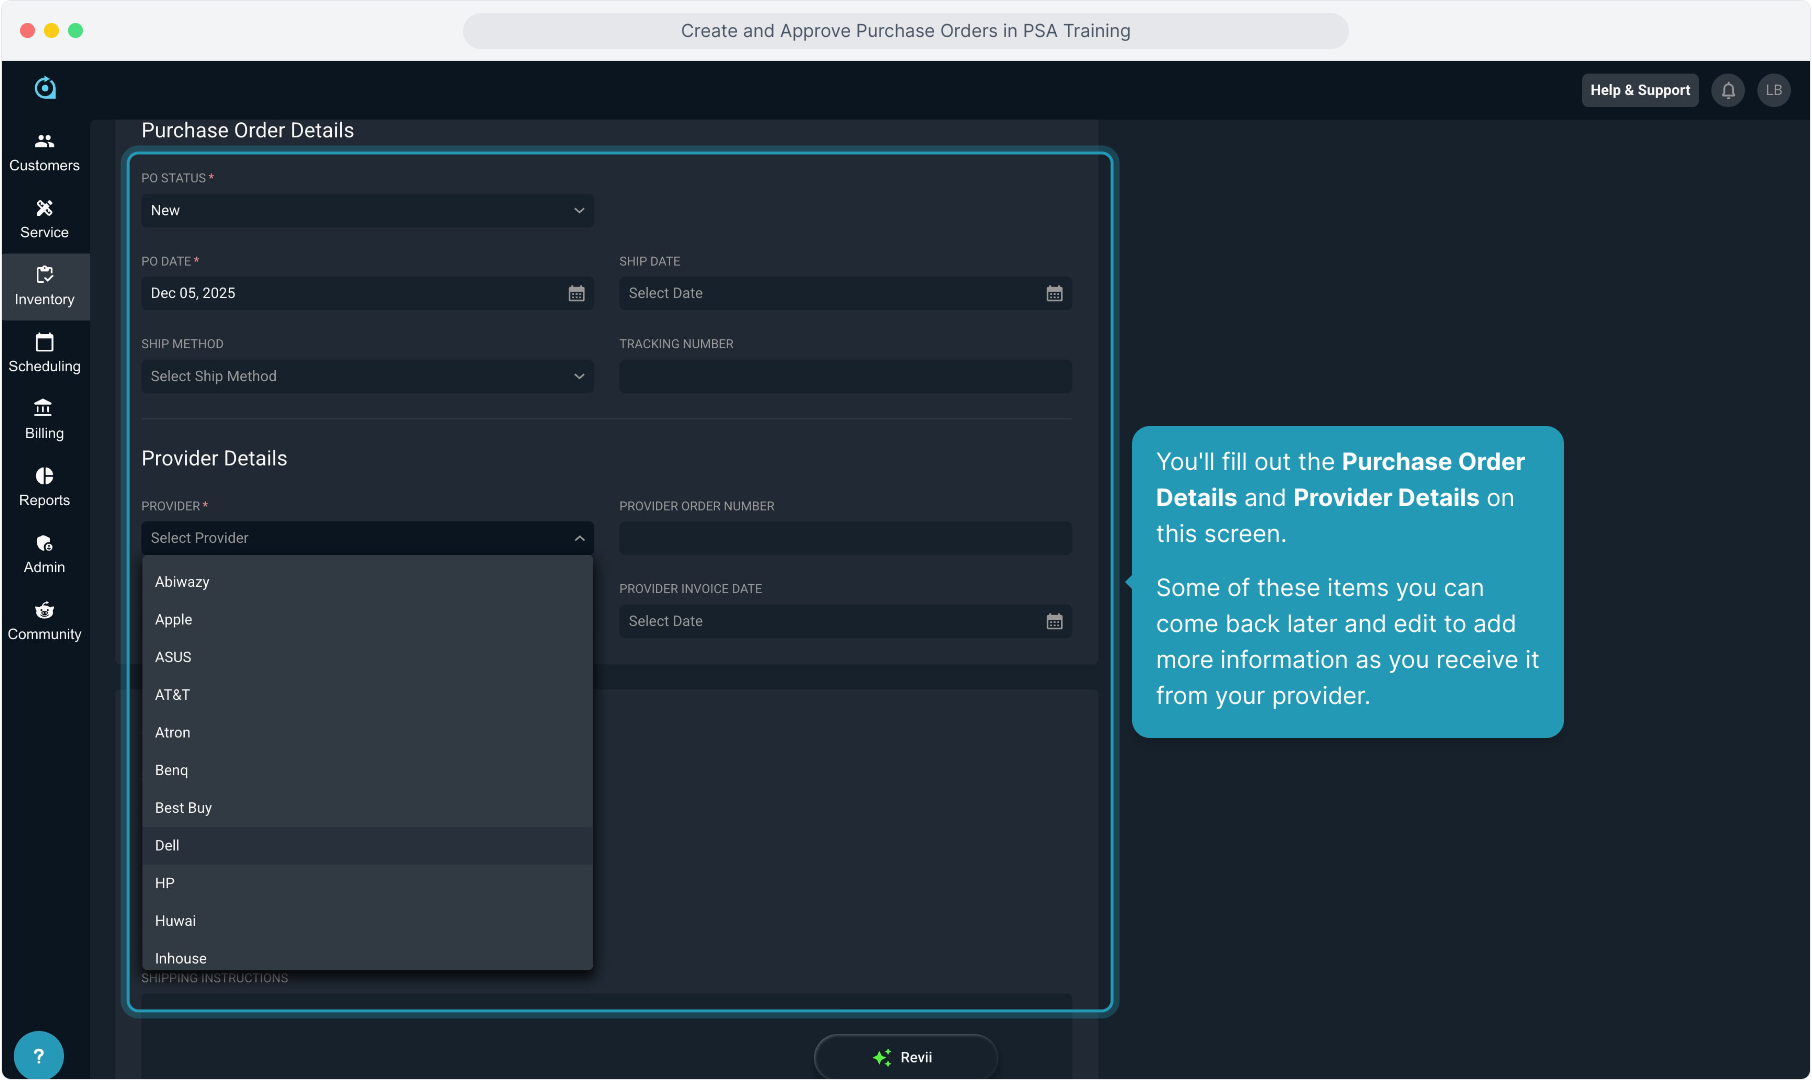The width and height of the screenshot is (1812, 1080).
Task: Click the PO Date calendar icon
Action: click(576, 293)
